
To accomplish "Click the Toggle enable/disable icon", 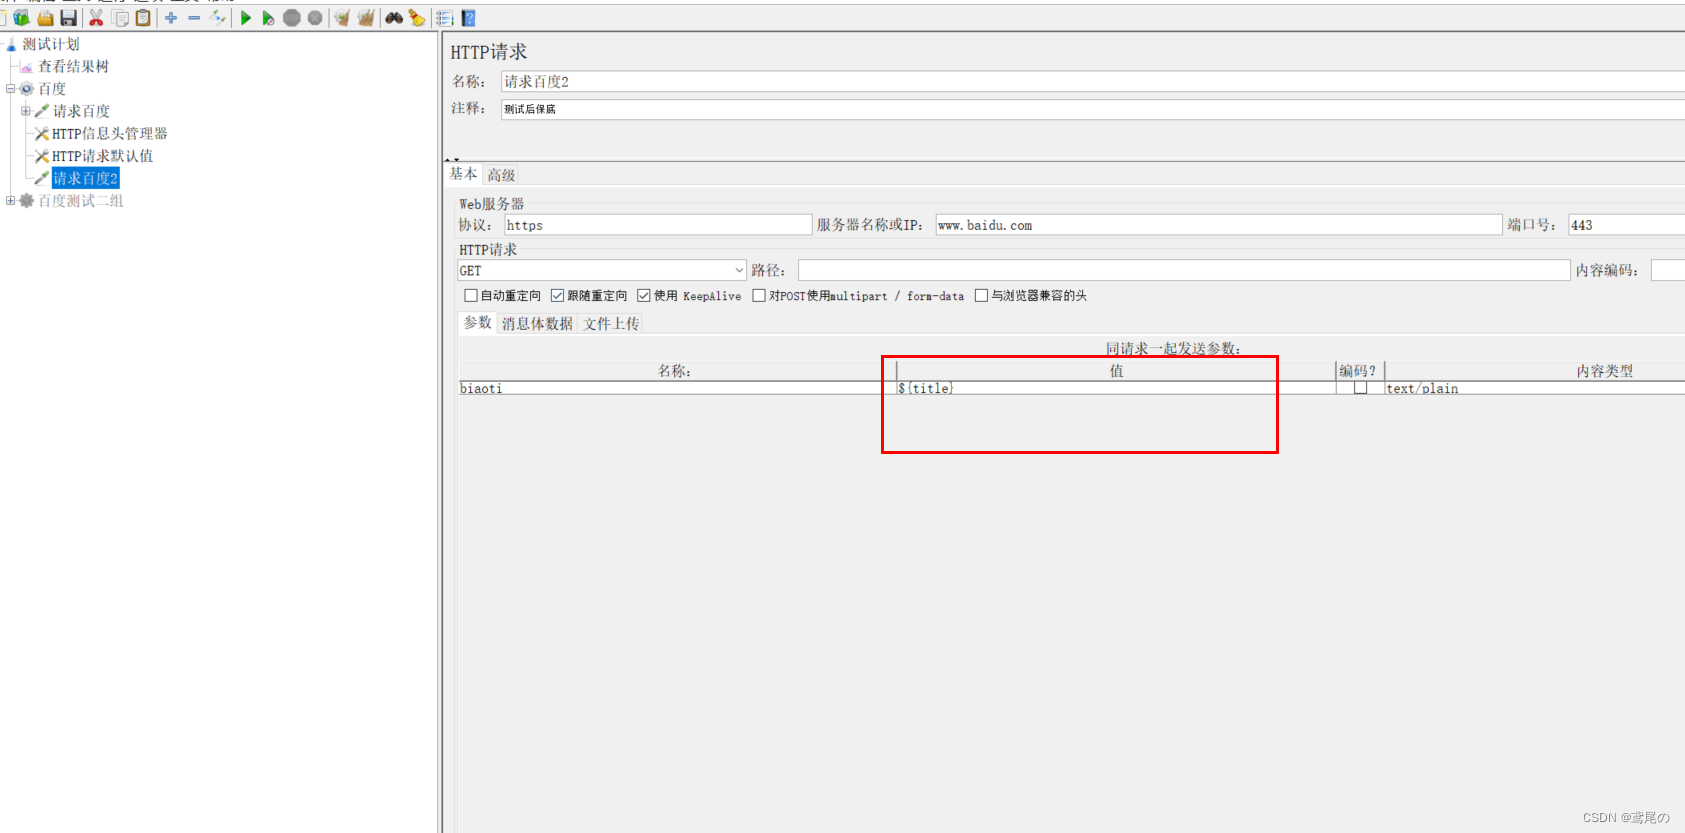I will tap(218, 18).
